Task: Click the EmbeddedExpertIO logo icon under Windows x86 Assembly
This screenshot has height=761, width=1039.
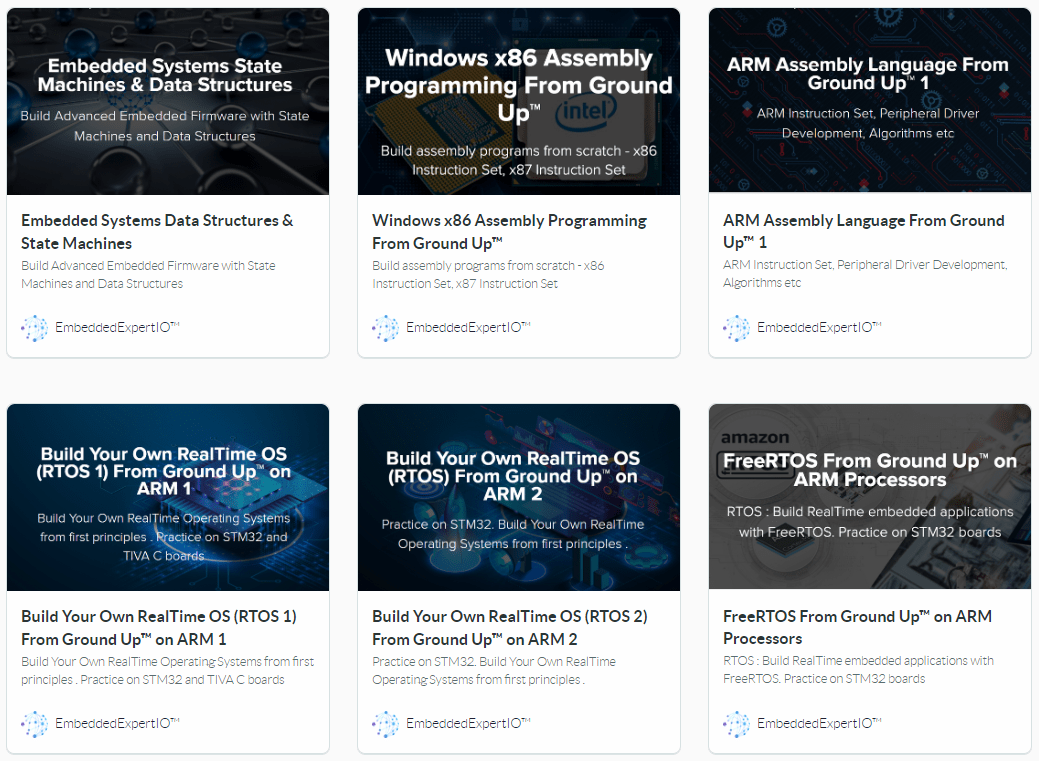Action: pos(385,328)
